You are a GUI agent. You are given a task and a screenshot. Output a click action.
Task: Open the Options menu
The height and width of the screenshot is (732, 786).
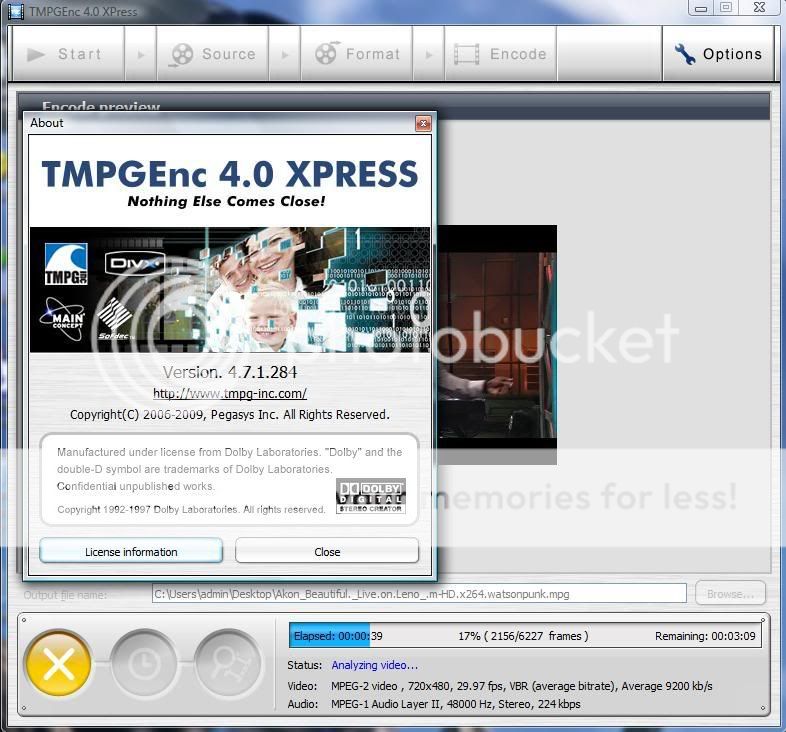click(718, 54)
